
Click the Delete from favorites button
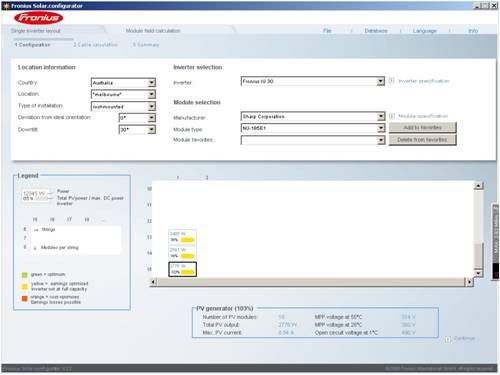[422, 140]
